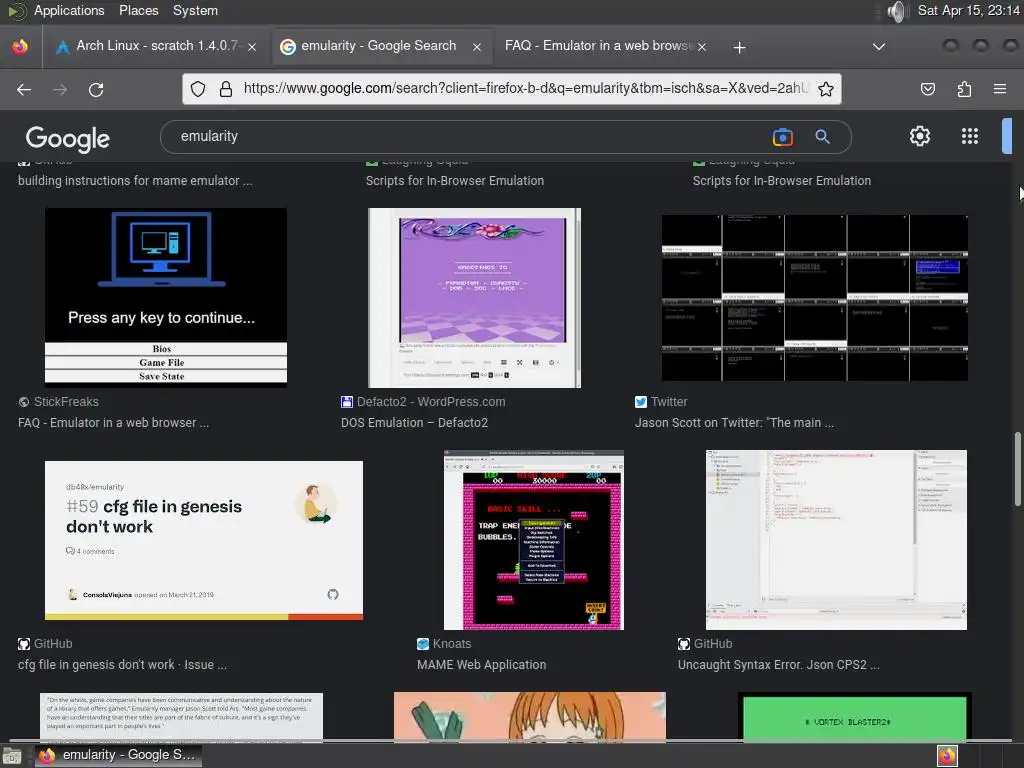Open MAME Web Application link
1024x768 pixels.
pos(481,665)
